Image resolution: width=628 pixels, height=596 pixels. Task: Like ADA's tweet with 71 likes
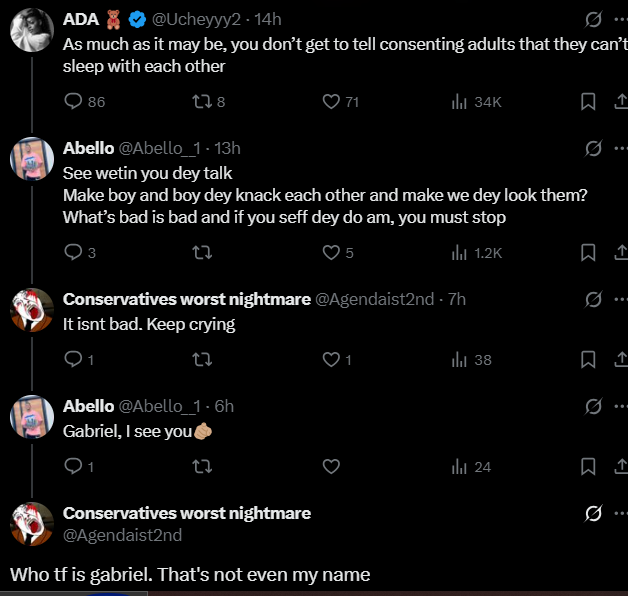click(332, 101)
